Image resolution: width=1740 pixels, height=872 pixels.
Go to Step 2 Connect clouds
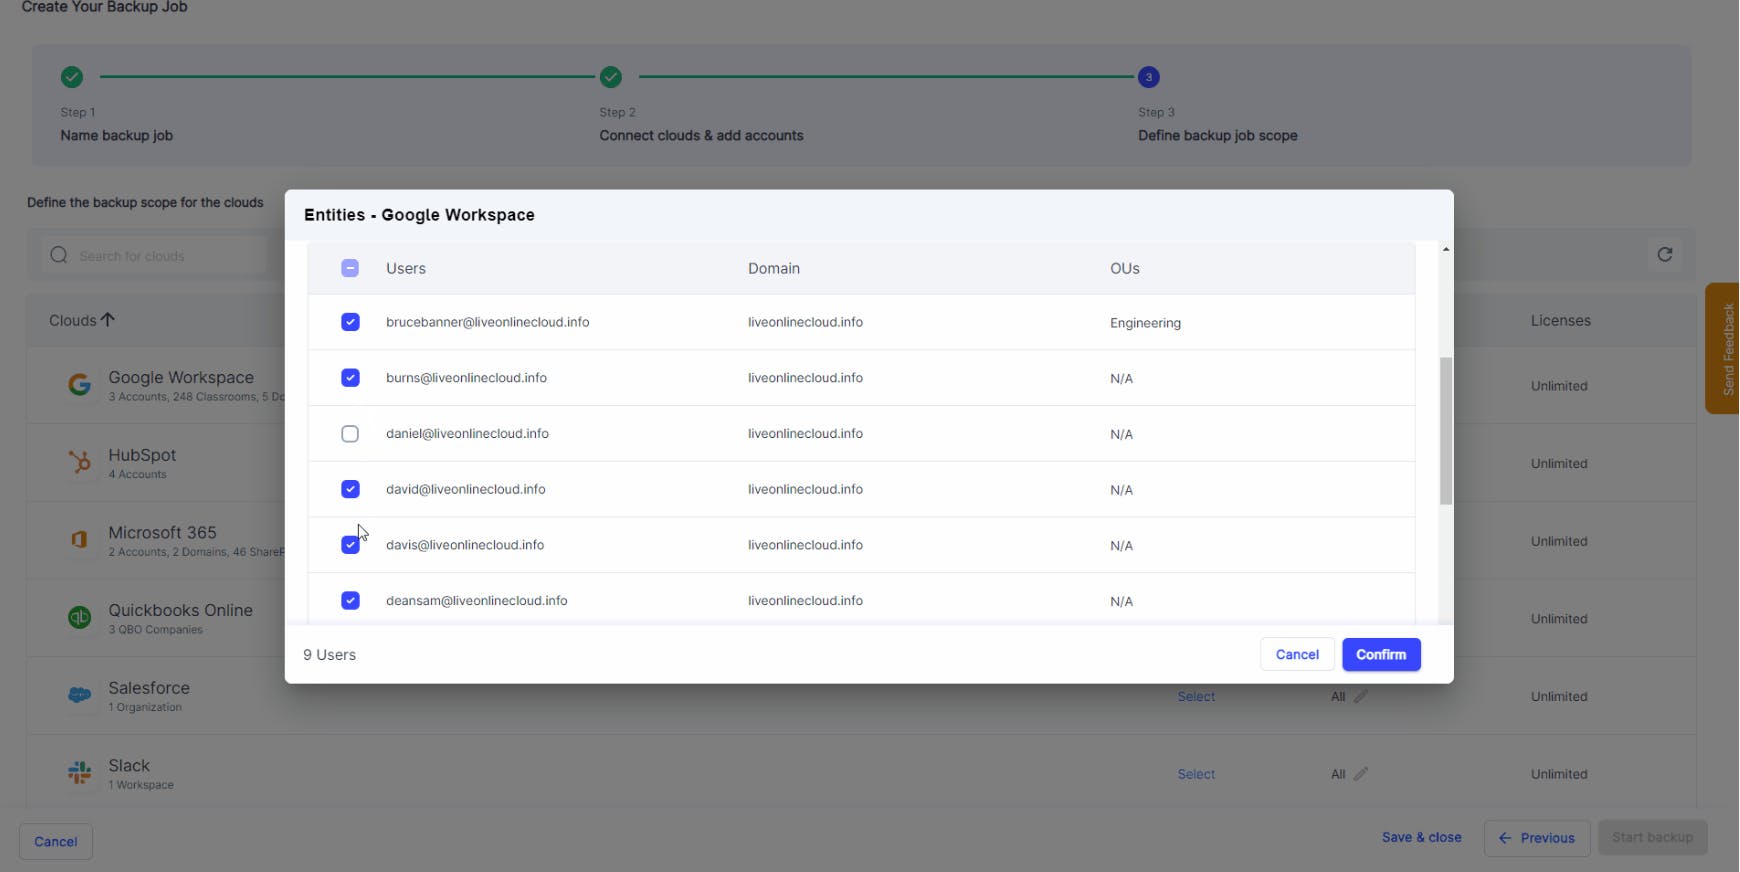click(611, 77)
